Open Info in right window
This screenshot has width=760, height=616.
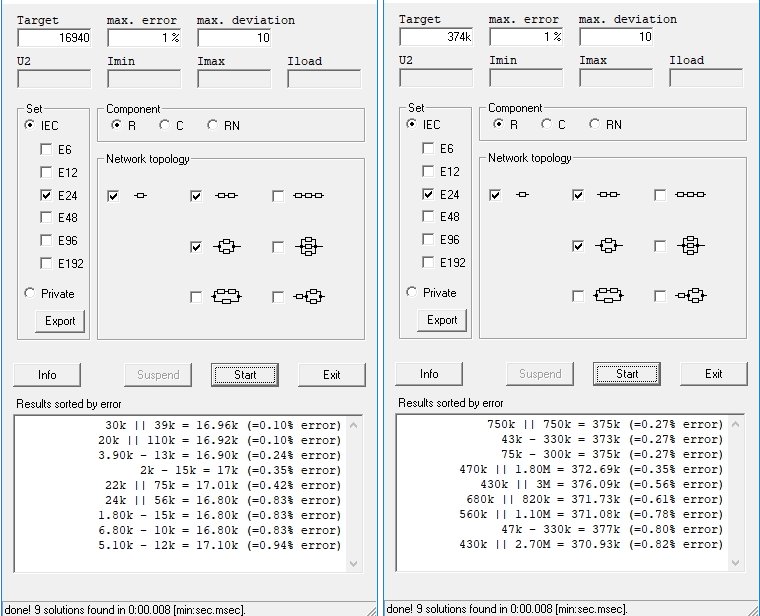429,374
